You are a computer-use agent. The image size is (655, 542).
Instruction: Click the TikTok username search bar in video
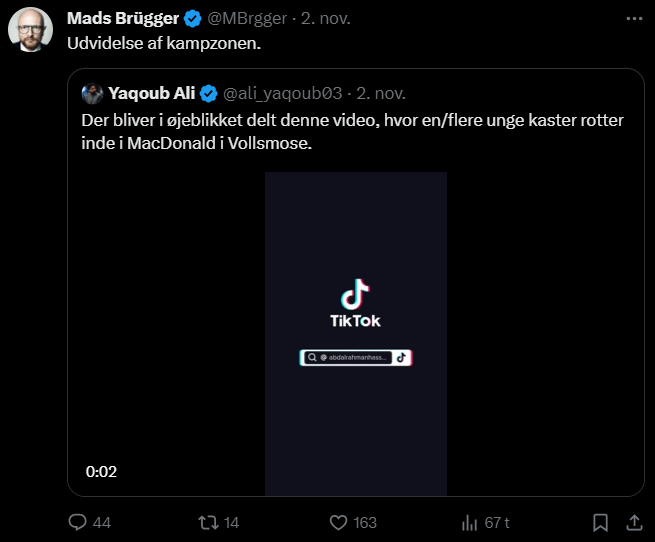coord(355,356)
